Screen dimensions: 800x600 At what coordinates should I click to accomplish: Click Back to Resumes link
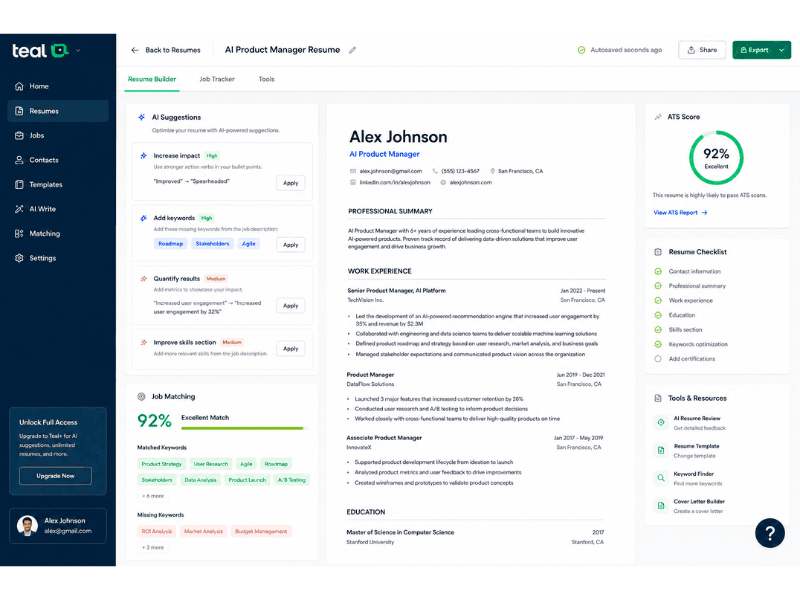pos(172,50)
